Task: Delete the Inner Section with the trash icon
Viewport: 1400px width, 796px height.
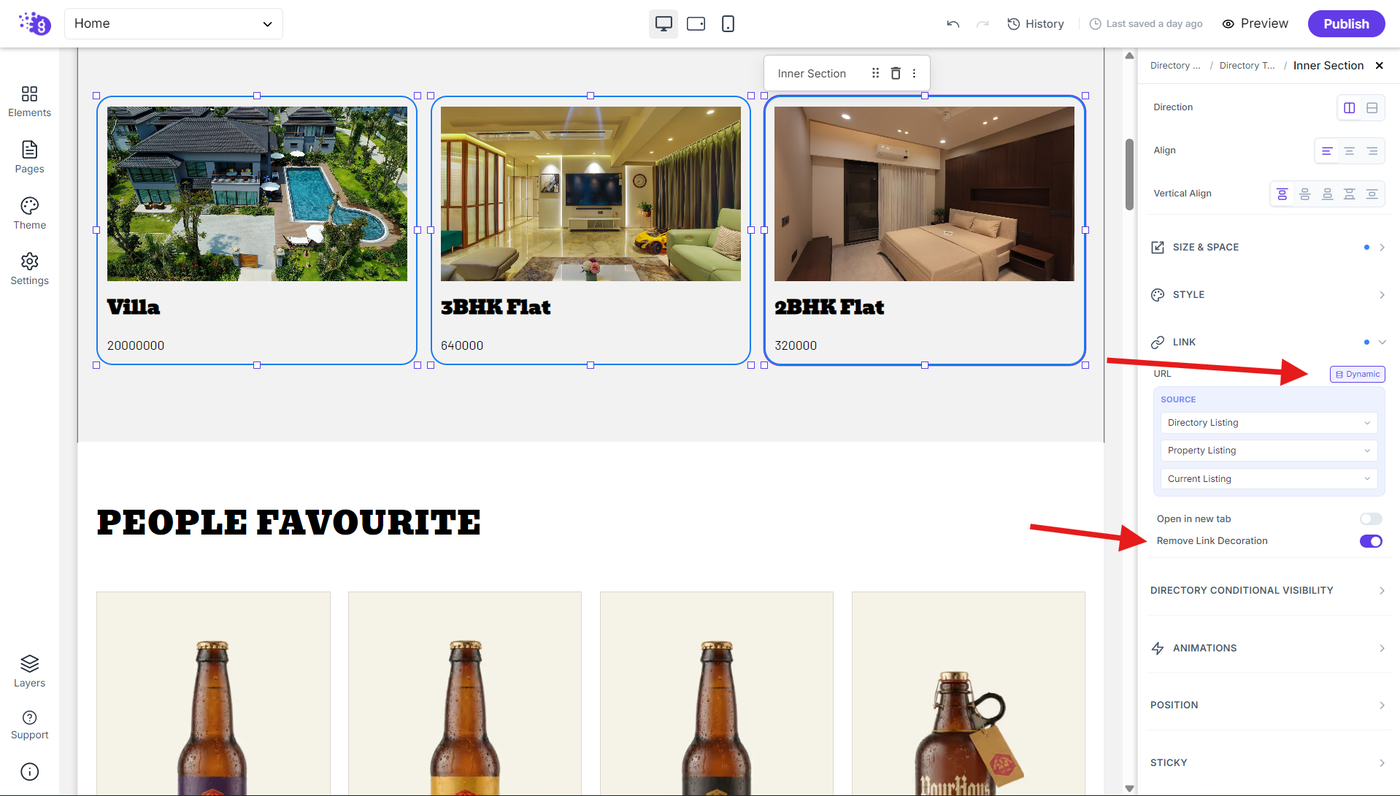Action: (x=895, y=73)
